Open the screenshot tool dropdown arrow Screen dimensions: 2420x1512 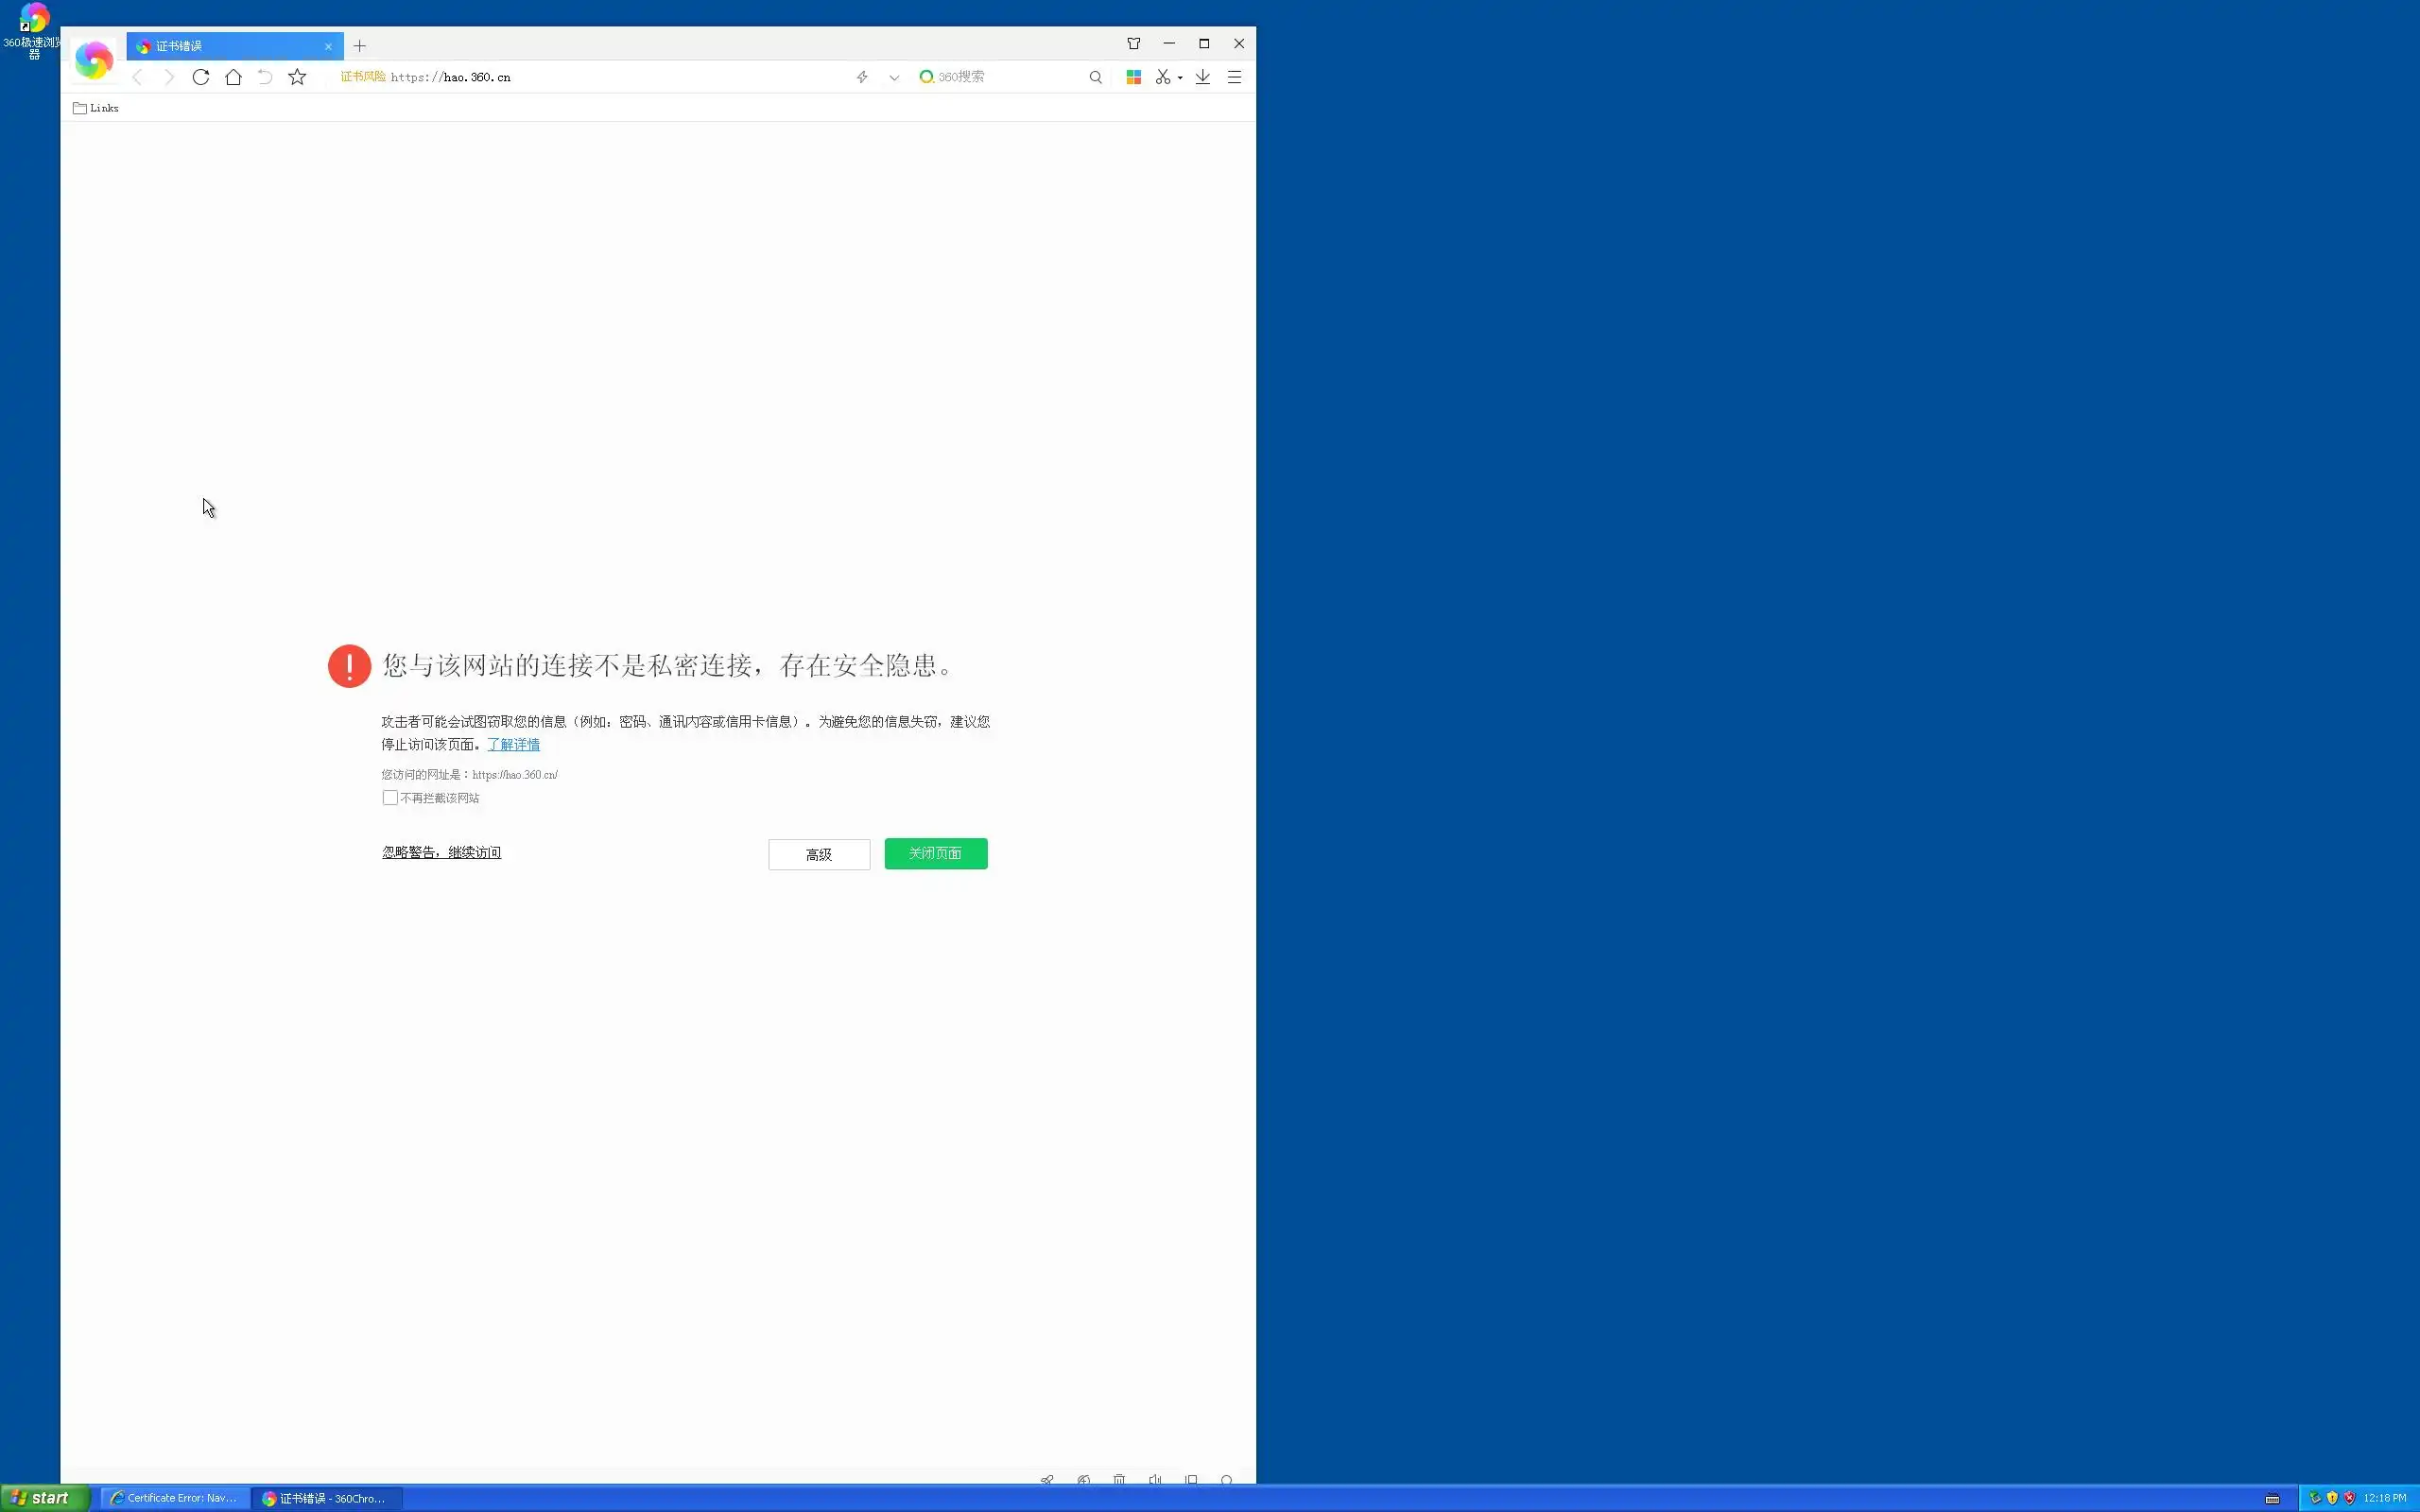[x=1180, y=77]
